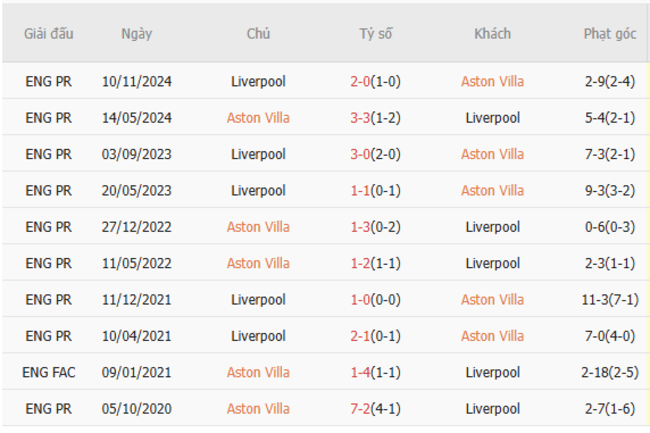Open the 7-2 score from 05/10/2020
Image resolution: width=650 pixels, height=433 pixels.
[x=360, y=408]
